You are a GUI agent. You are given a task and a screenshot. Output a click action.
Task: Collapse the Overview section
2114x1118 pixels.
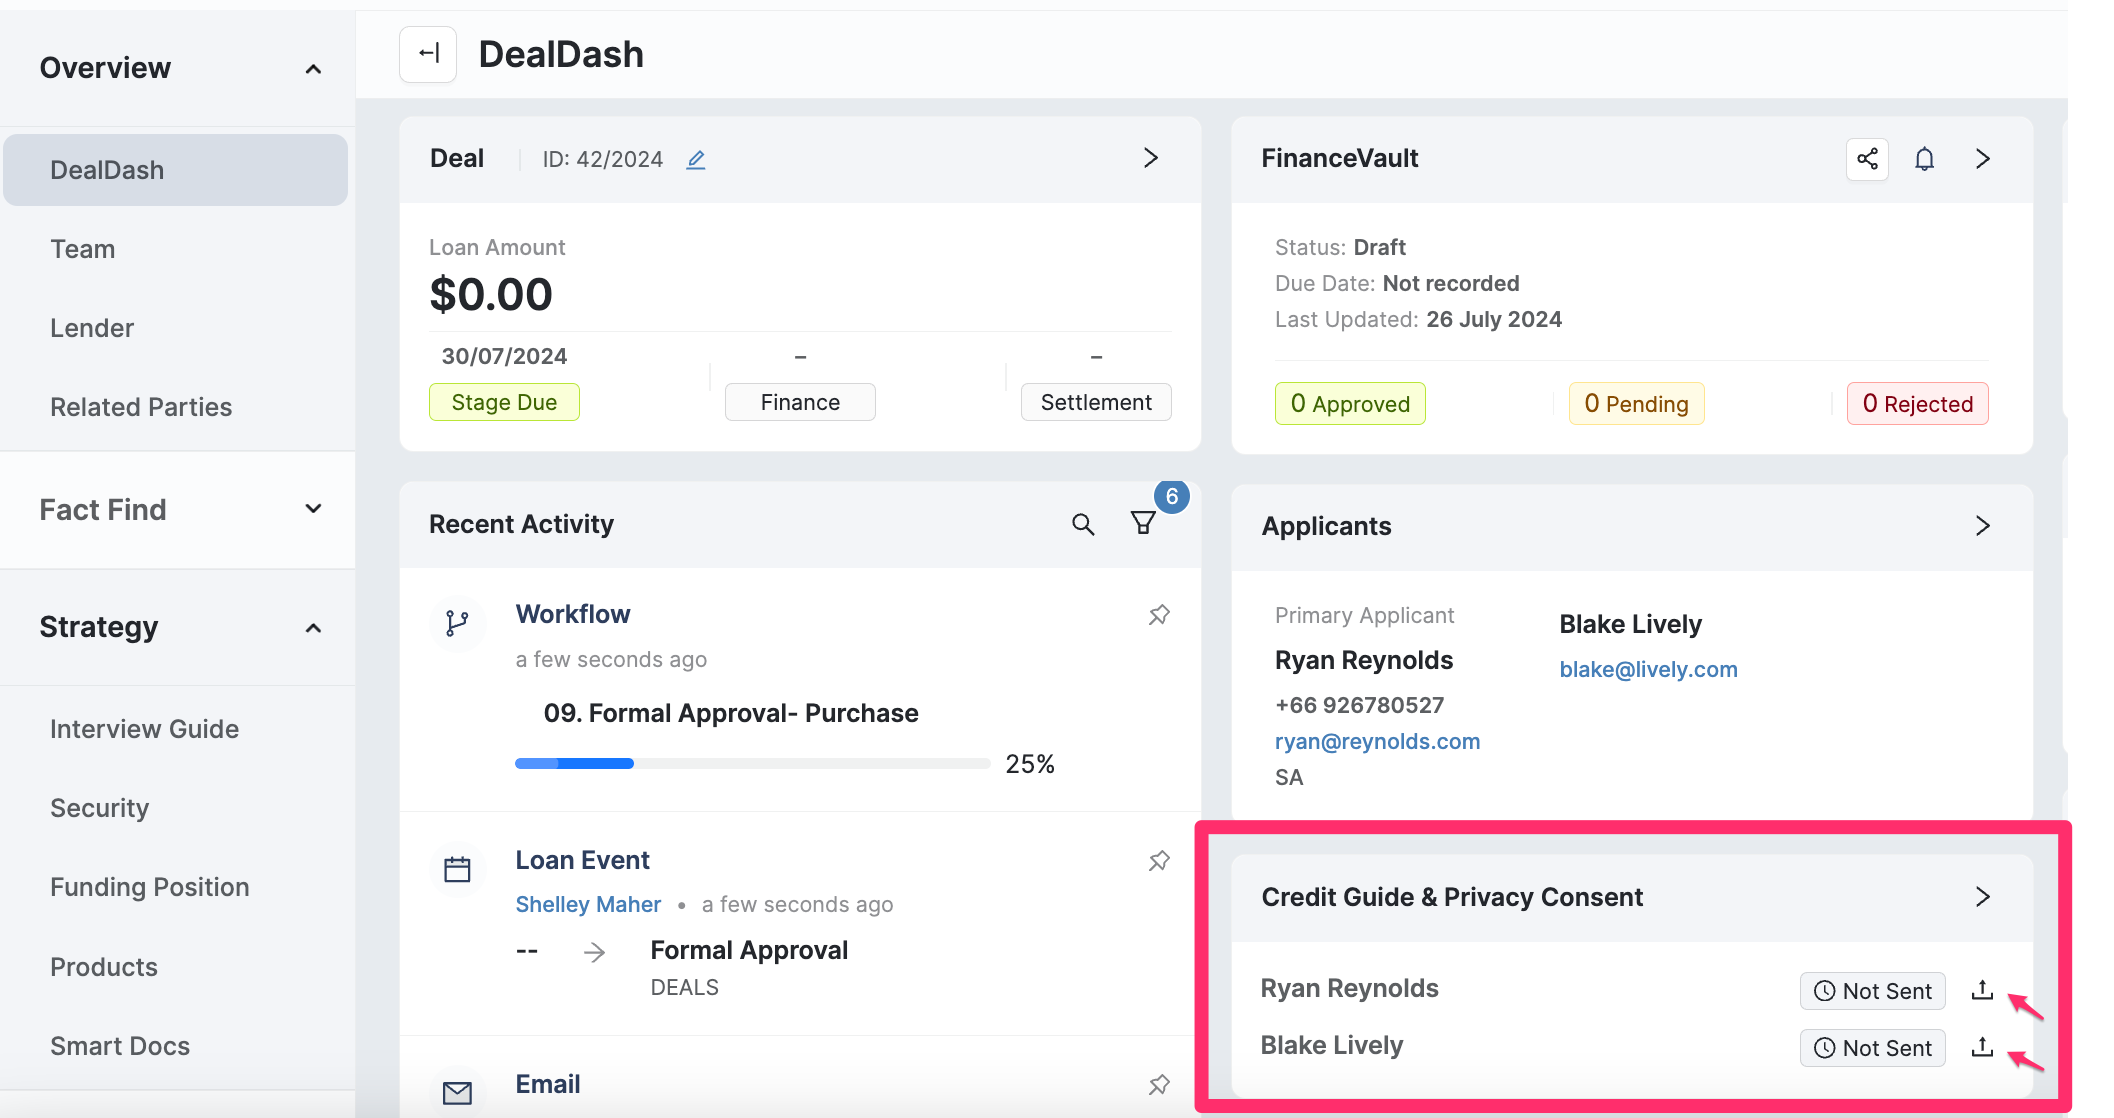pyautogui.click(x=313, y=69)
